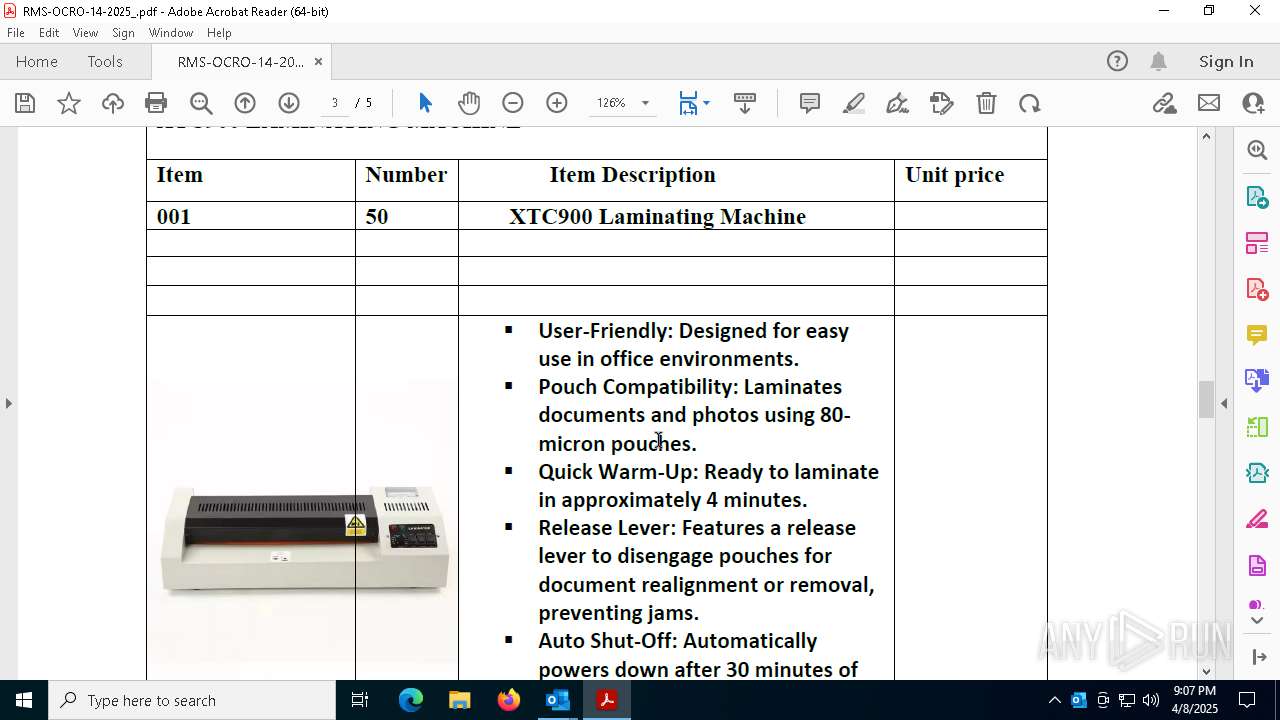Viewport: 1280px width, 720px height.
Task: Save the PDF with the floppy disk icon
Action: pyautogui.click(x=25, y=103)
